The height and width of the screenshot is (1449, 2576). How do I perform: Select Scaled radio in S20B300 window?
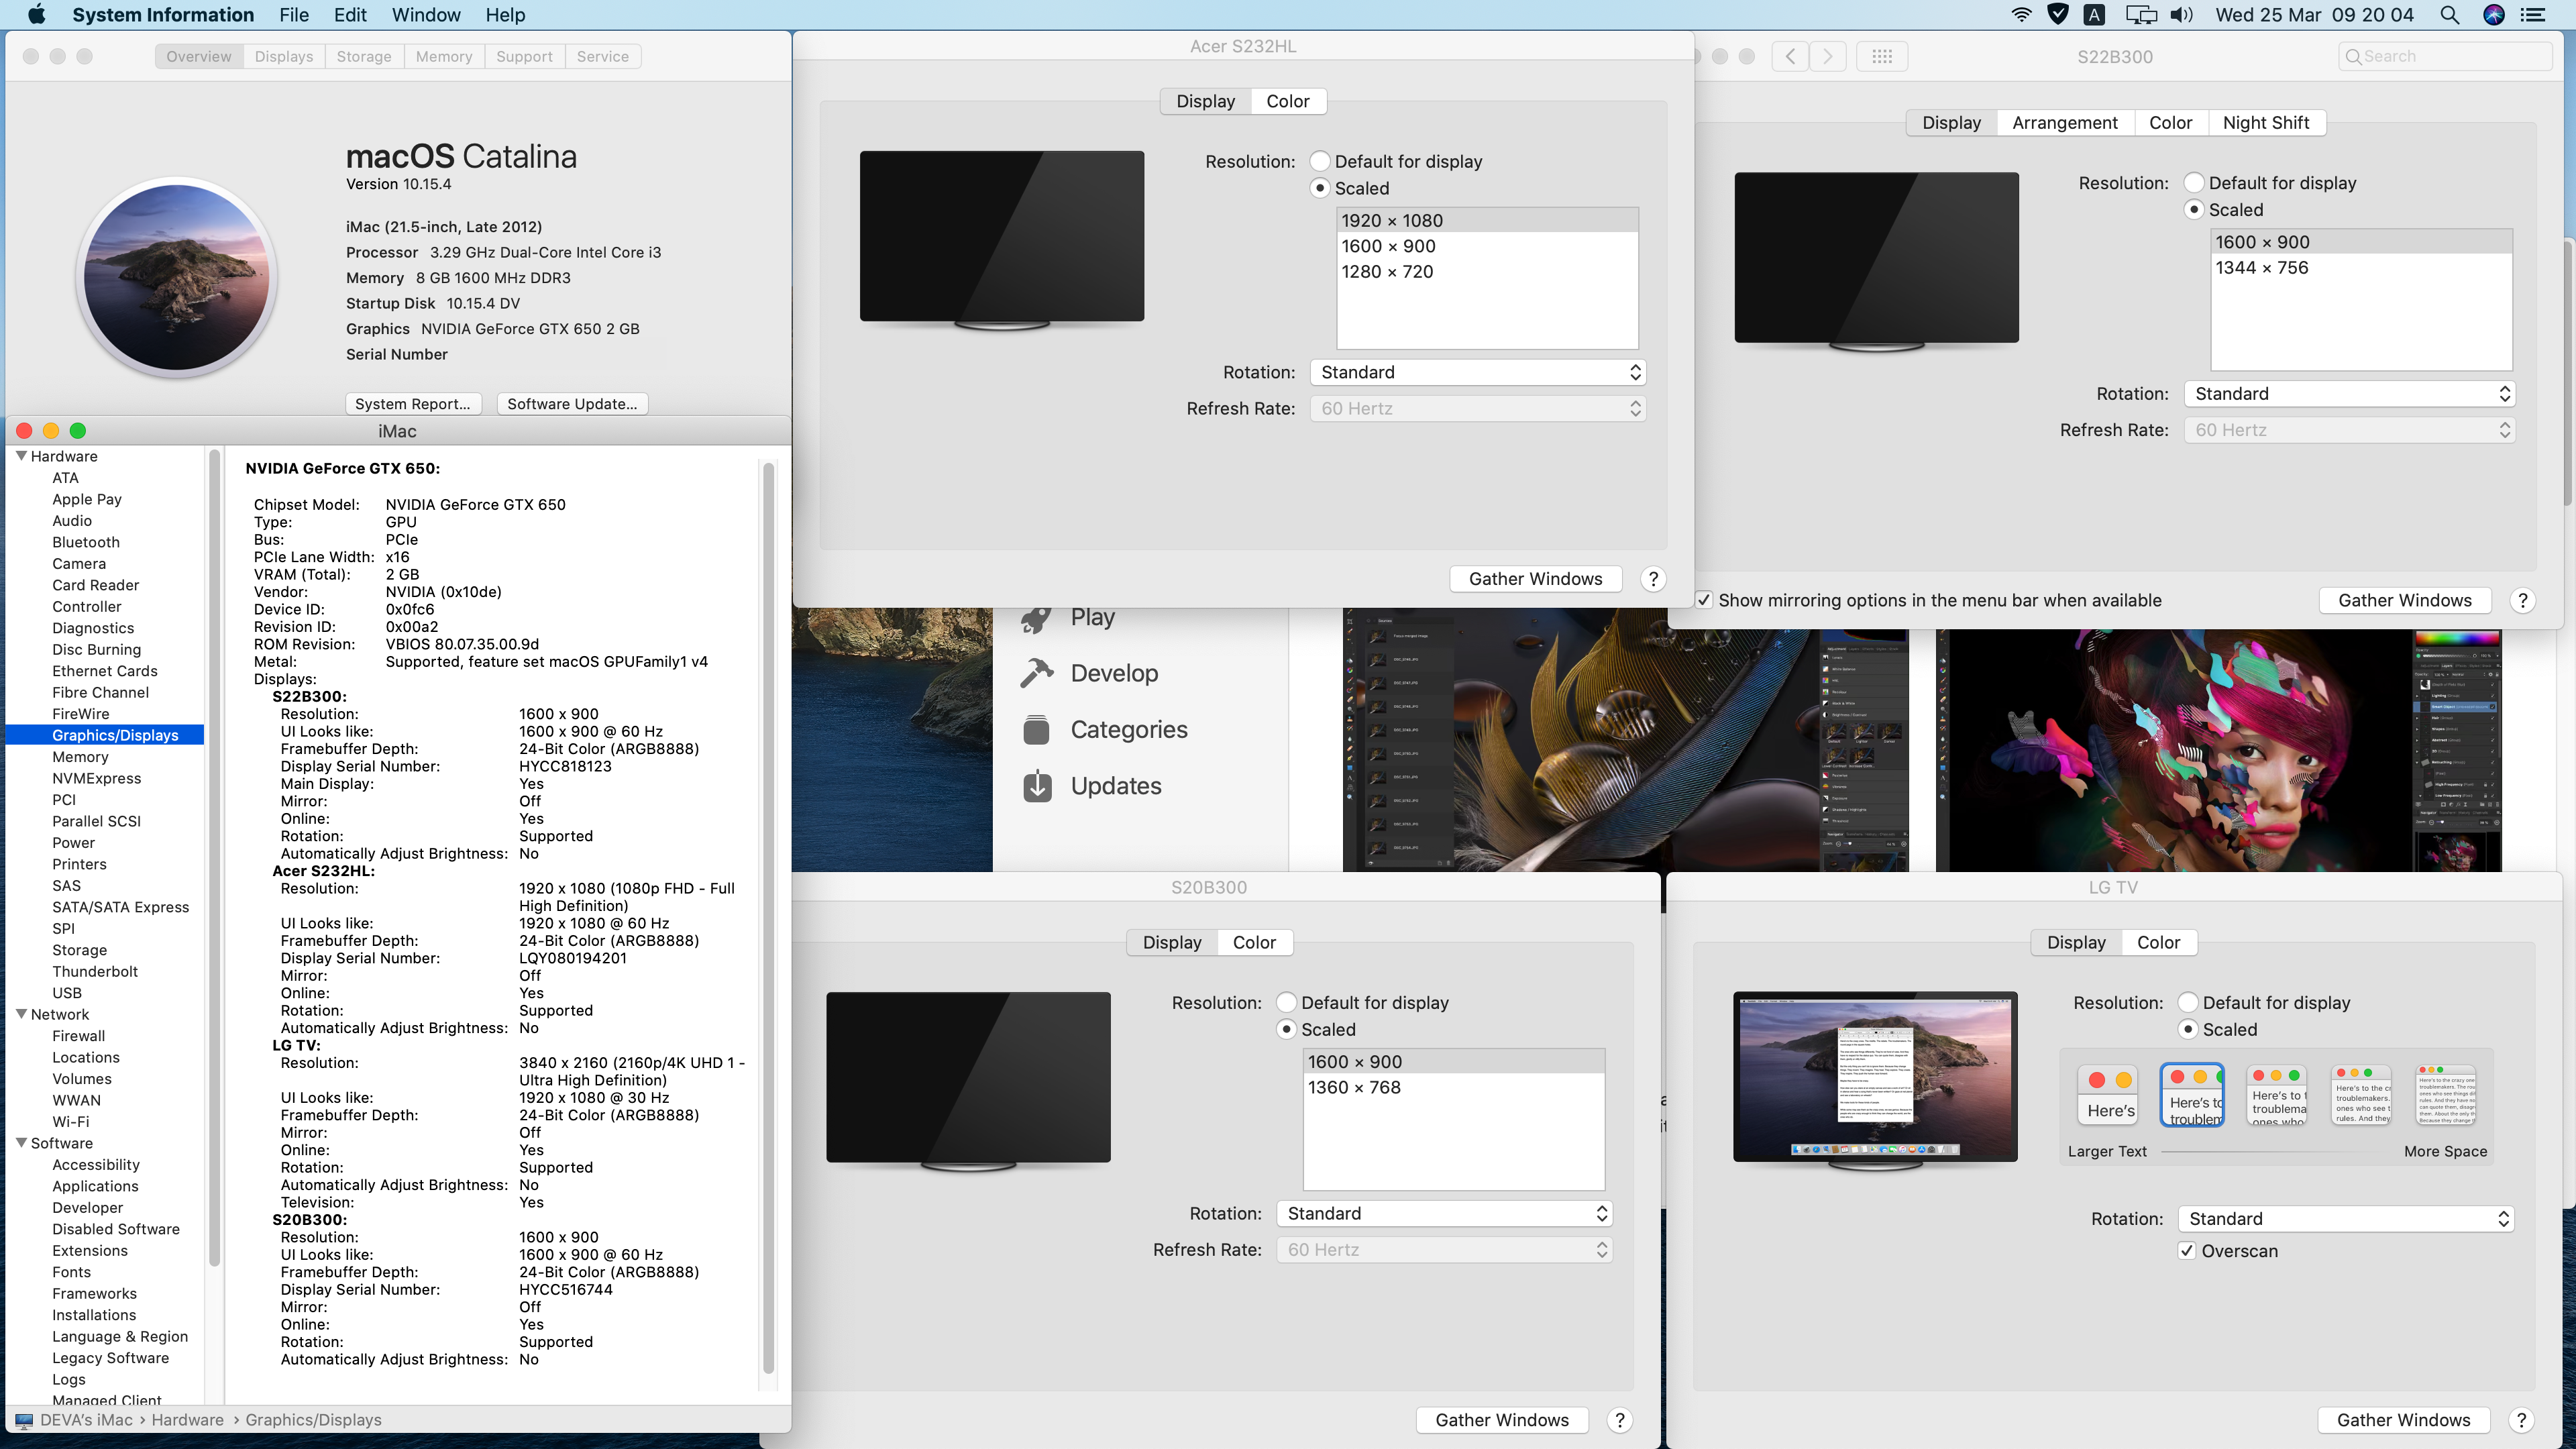(1286, 1029)
